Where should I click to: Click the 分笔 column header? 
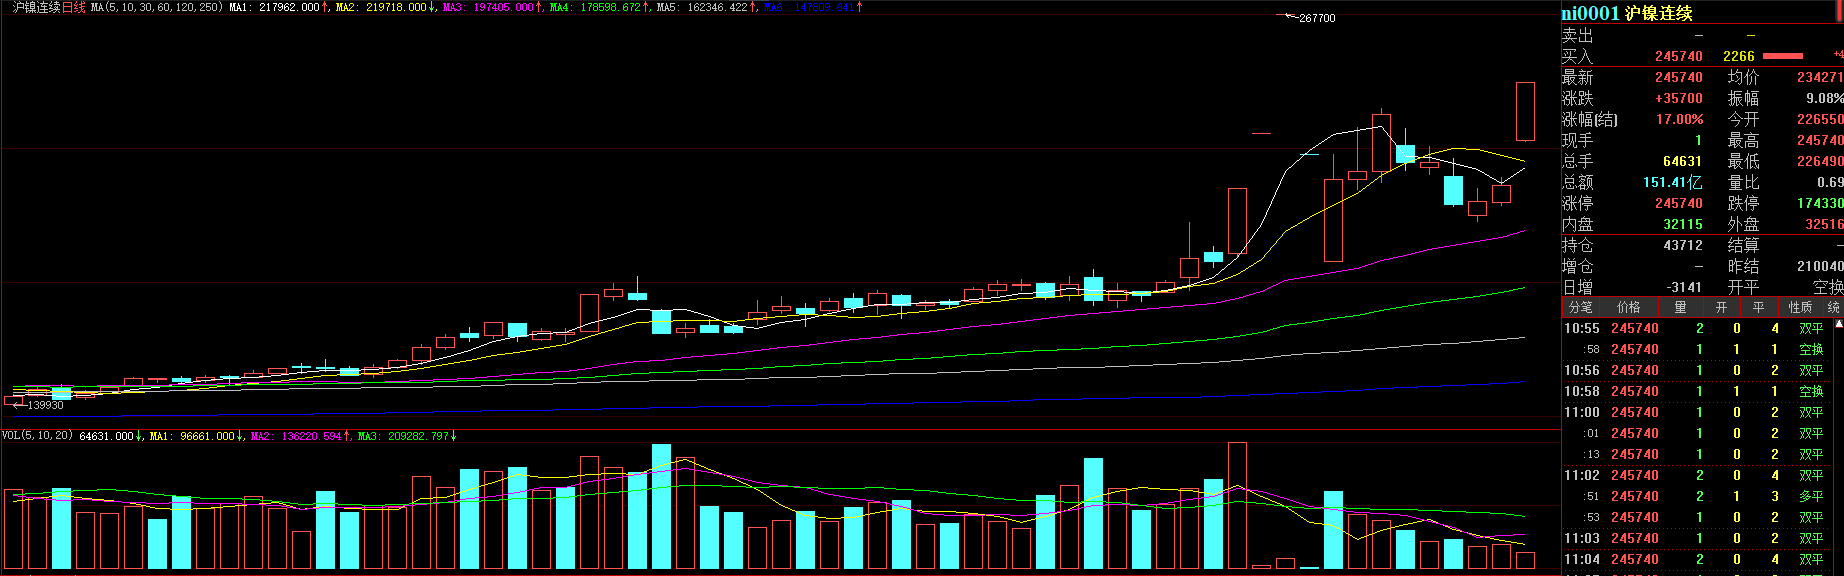click(1580, 307)
